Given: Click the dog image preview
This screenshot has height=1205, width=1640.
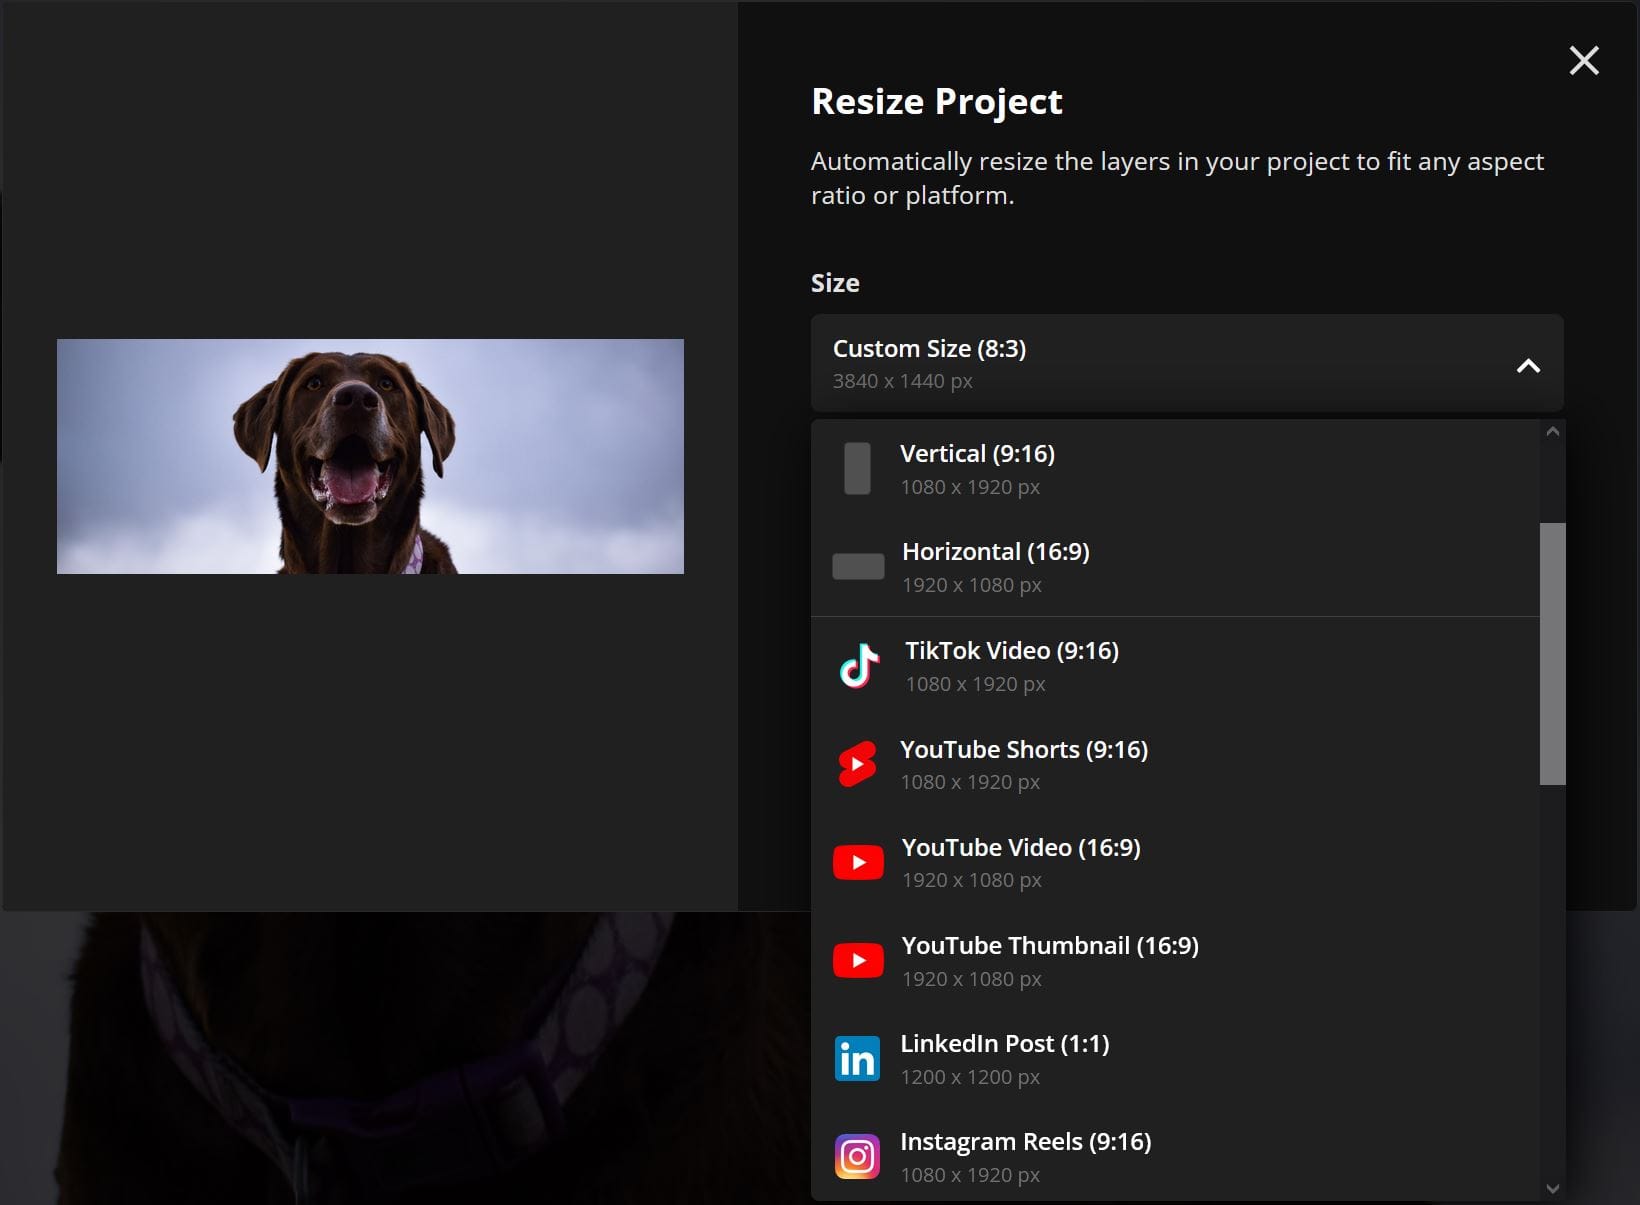Looking at the screenshot, I should 369,456.
